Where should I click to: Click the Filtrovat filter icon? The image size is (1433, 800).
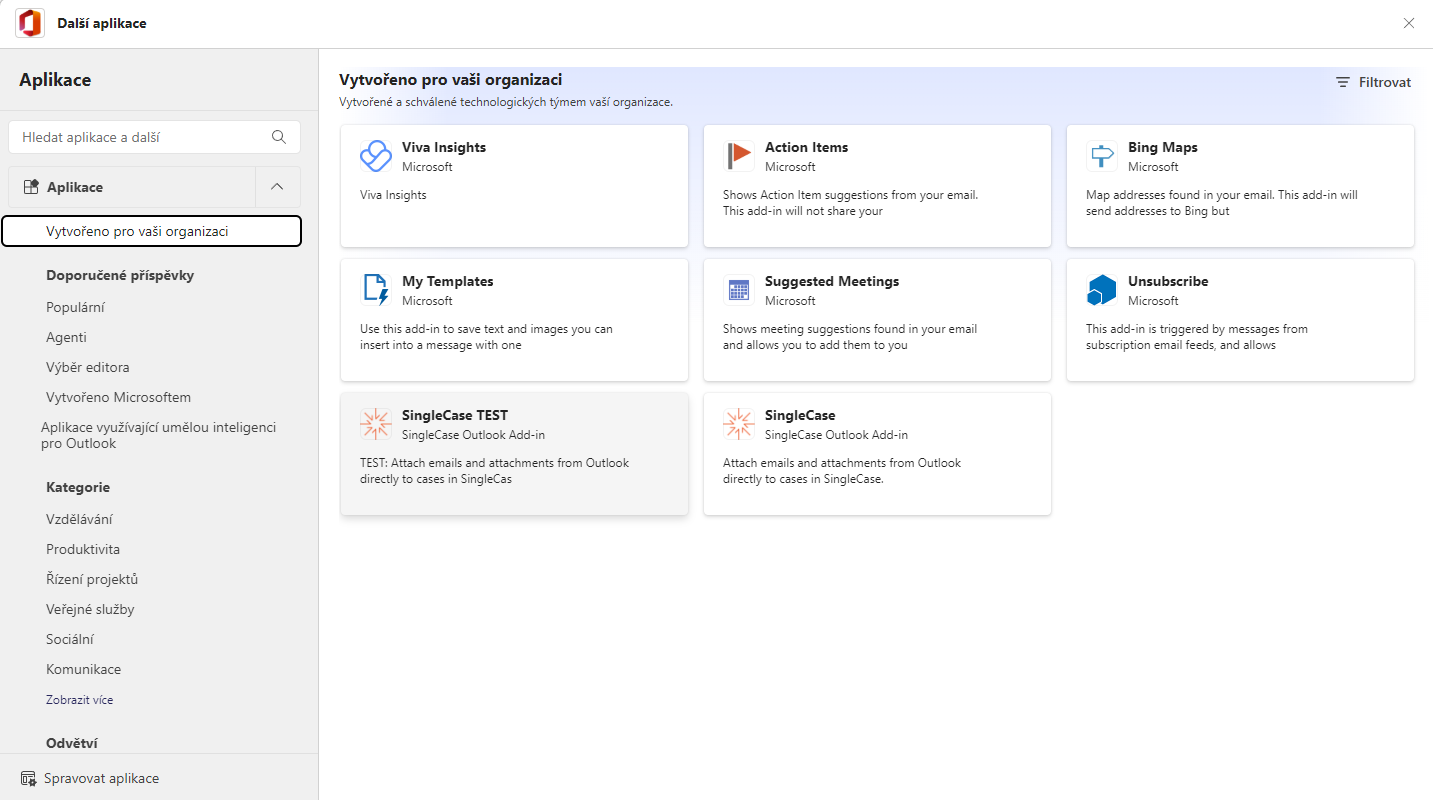point(1343,82)
